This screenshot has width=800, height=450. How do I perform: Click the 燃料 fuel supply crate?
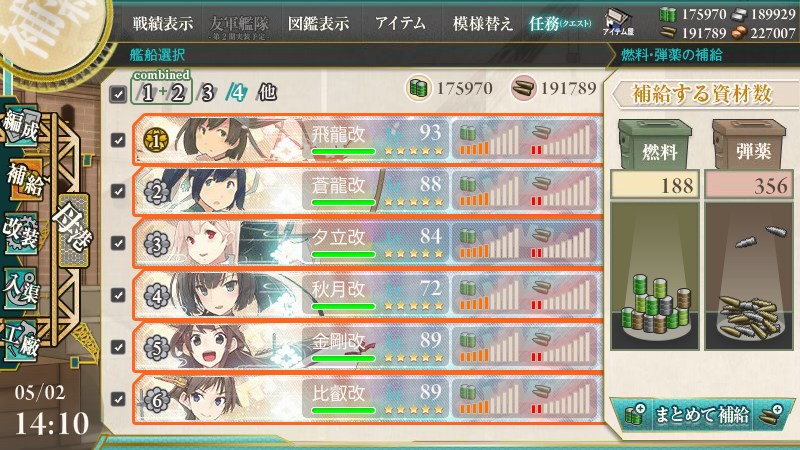pos(655,144)
